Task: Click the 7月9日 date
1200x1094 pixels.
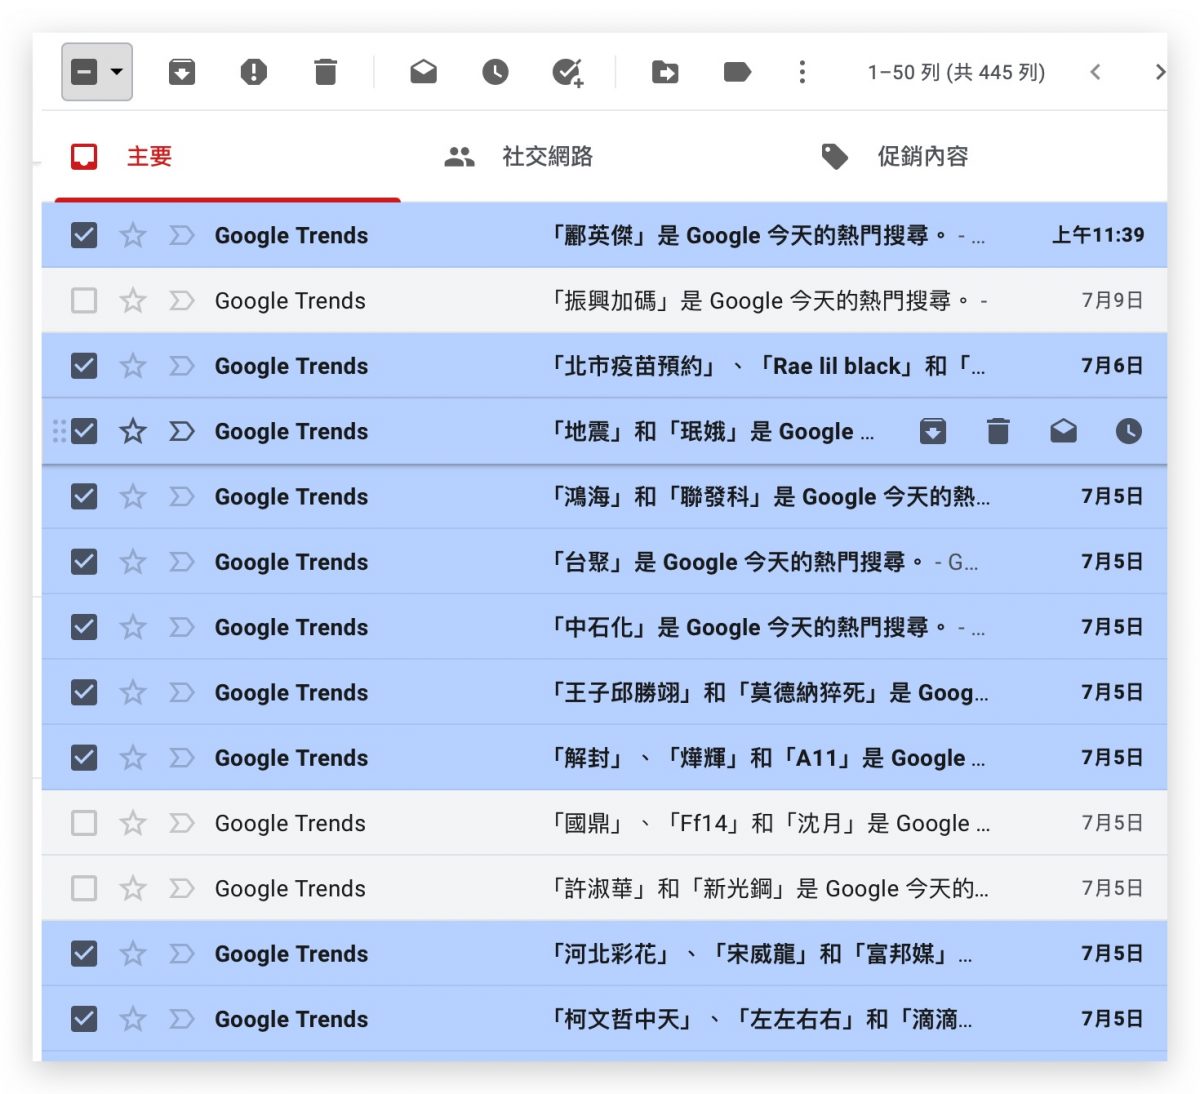Action: [x=1112, y=300]
